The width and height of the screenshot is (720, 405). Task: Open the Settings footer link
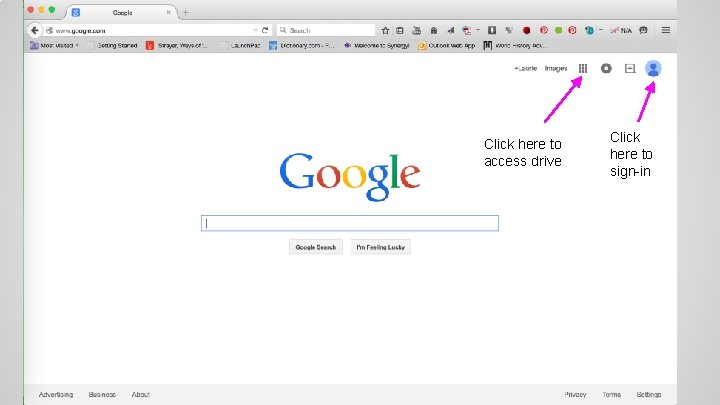pyautogui.click(x=649, y=394)
